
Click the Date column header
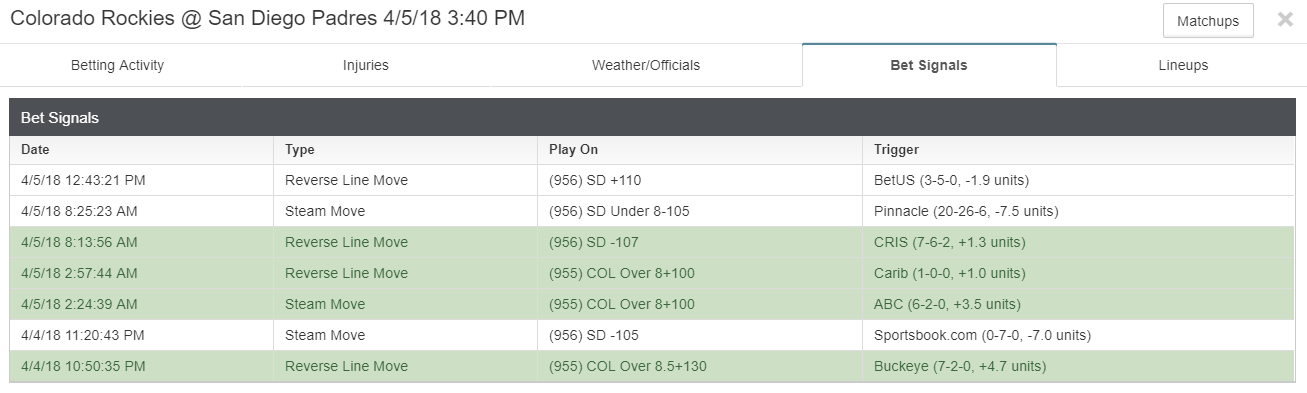coord(141,150)
